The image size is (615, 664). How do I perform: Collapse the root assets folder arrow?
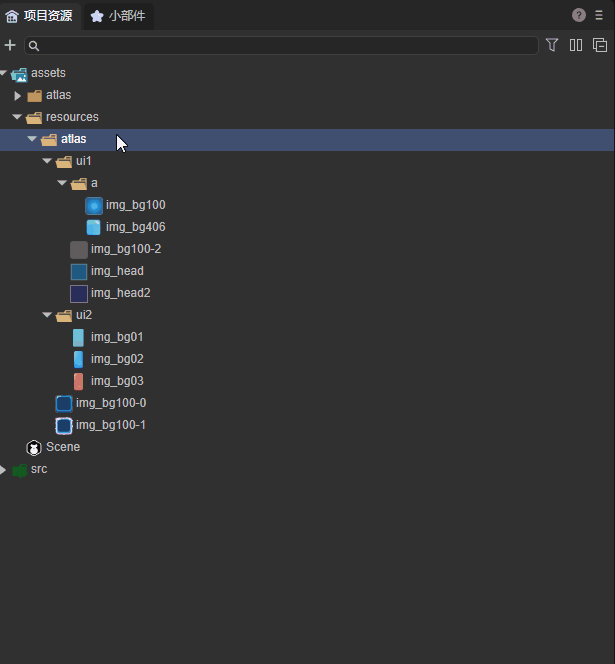point(4,73)
